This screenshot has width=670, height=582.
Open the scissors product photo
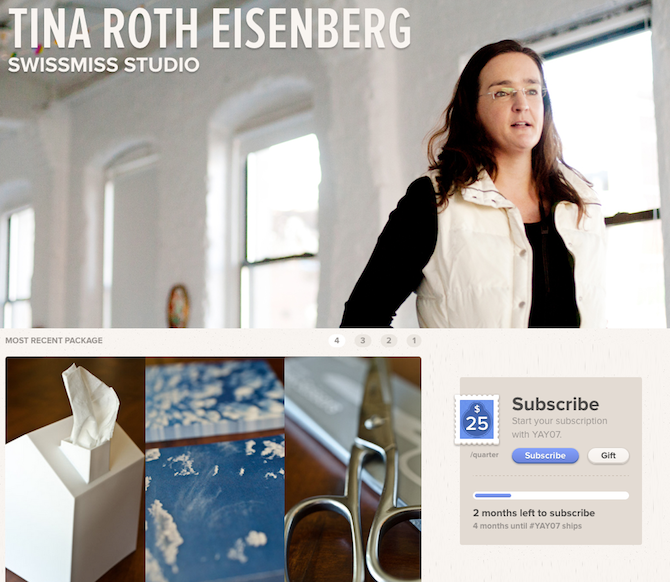coord(353,470)
